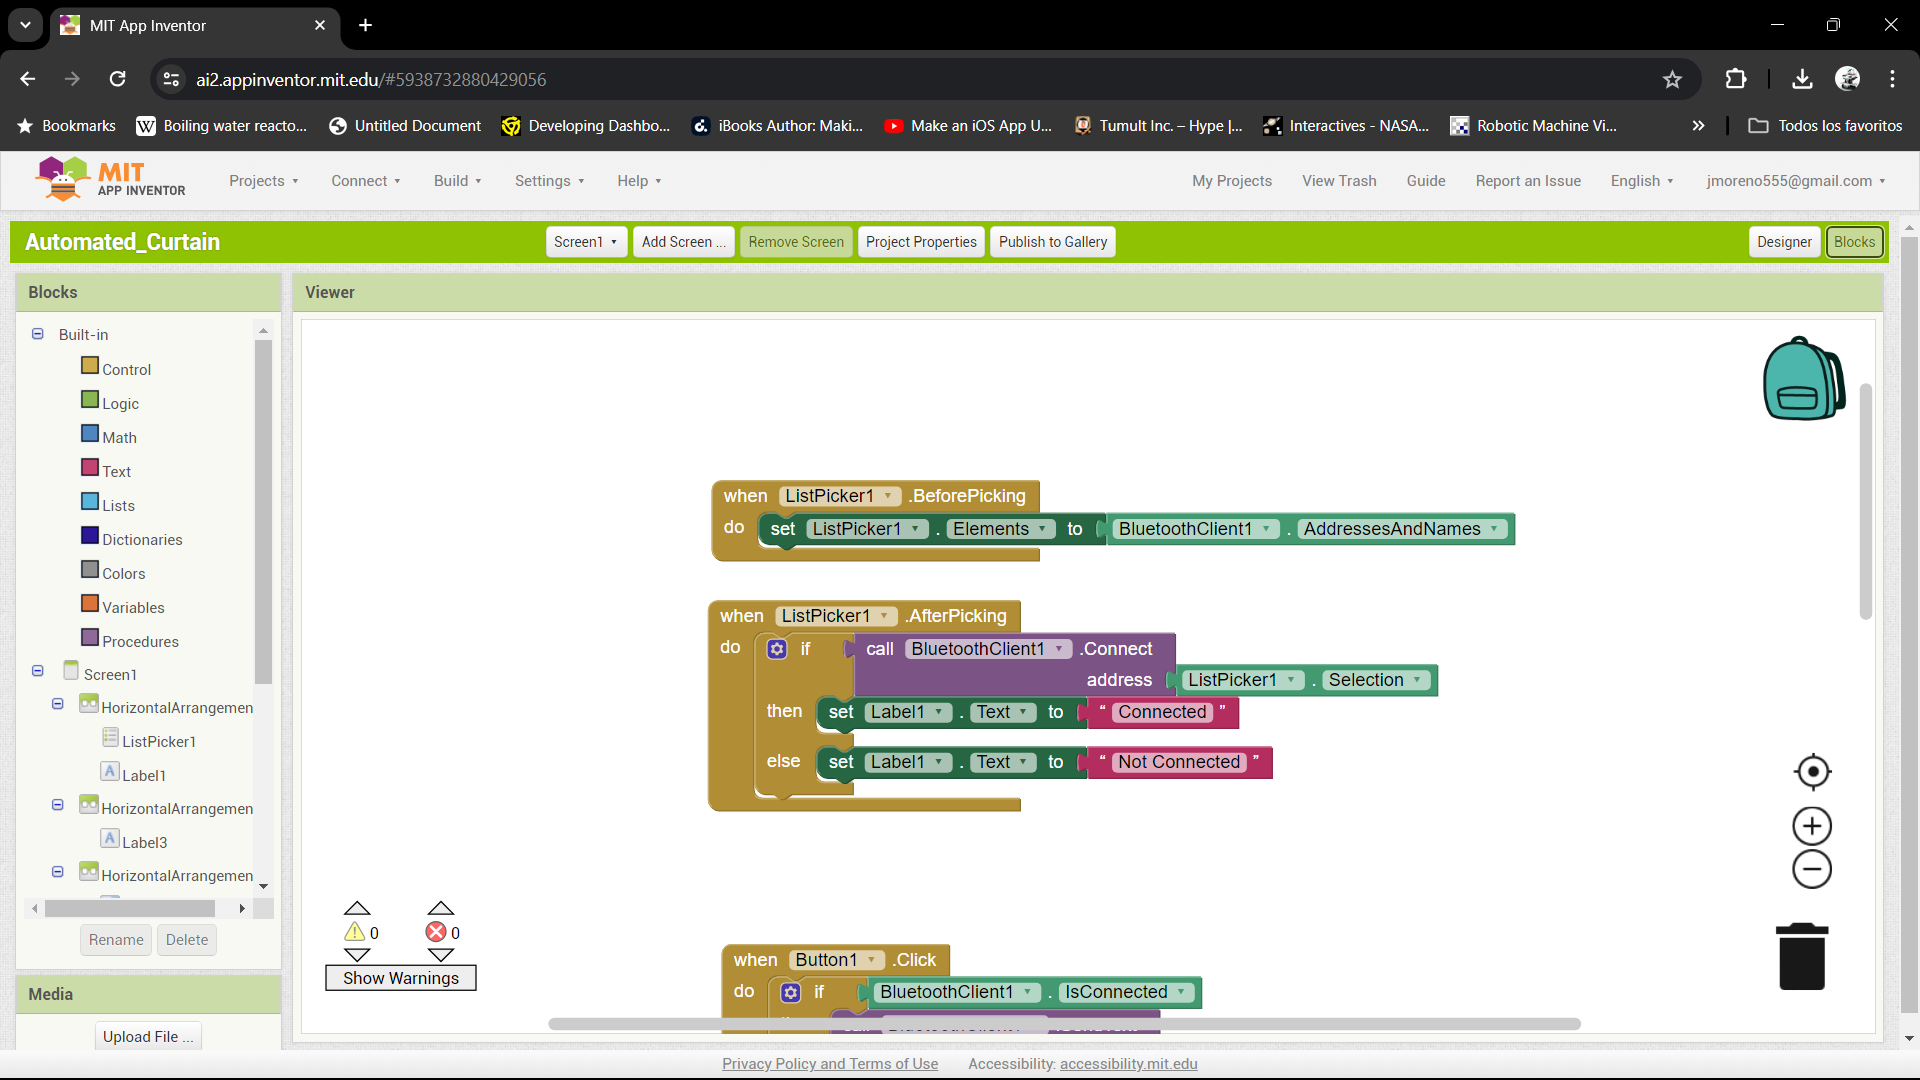Open the English language dropdown

click(x=1641, y=181)
